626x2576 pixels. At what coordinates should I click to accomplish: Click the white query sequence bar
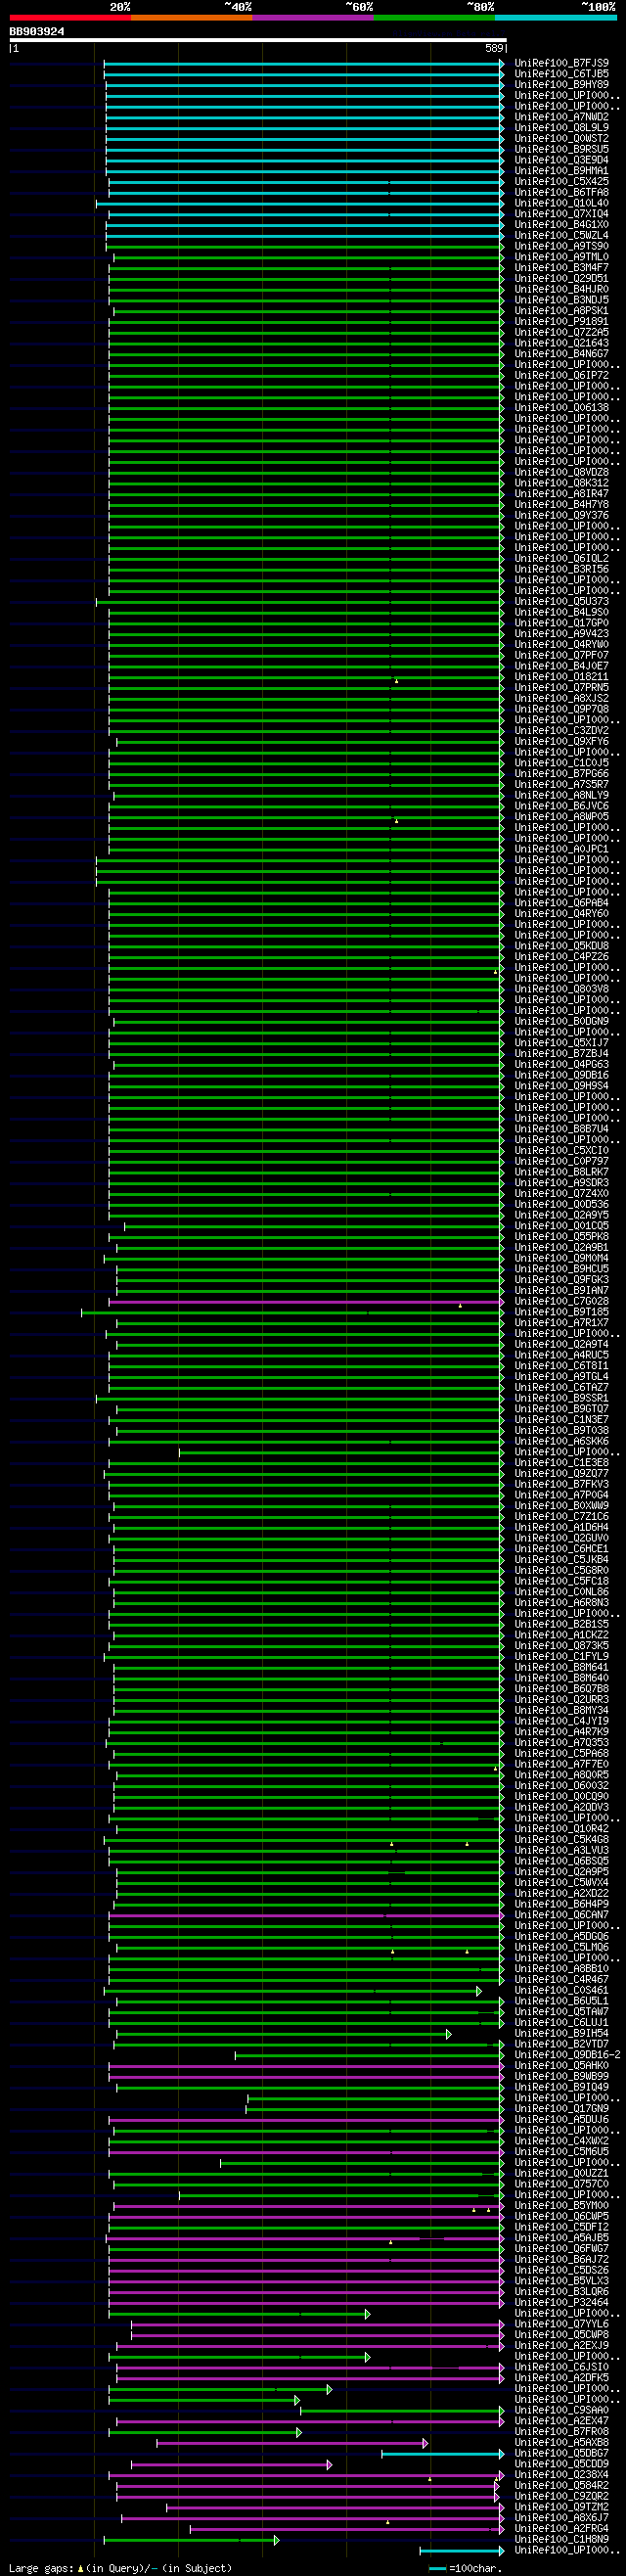point(258,40)
